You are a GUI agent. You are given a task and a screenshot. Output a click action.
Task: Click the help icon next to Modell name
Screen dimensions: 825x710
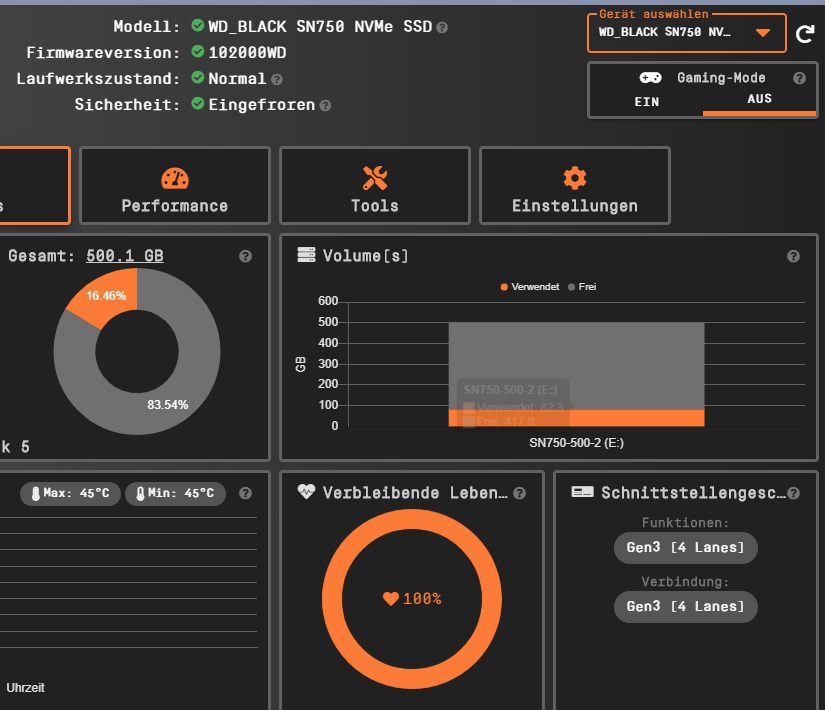[442, 27]
